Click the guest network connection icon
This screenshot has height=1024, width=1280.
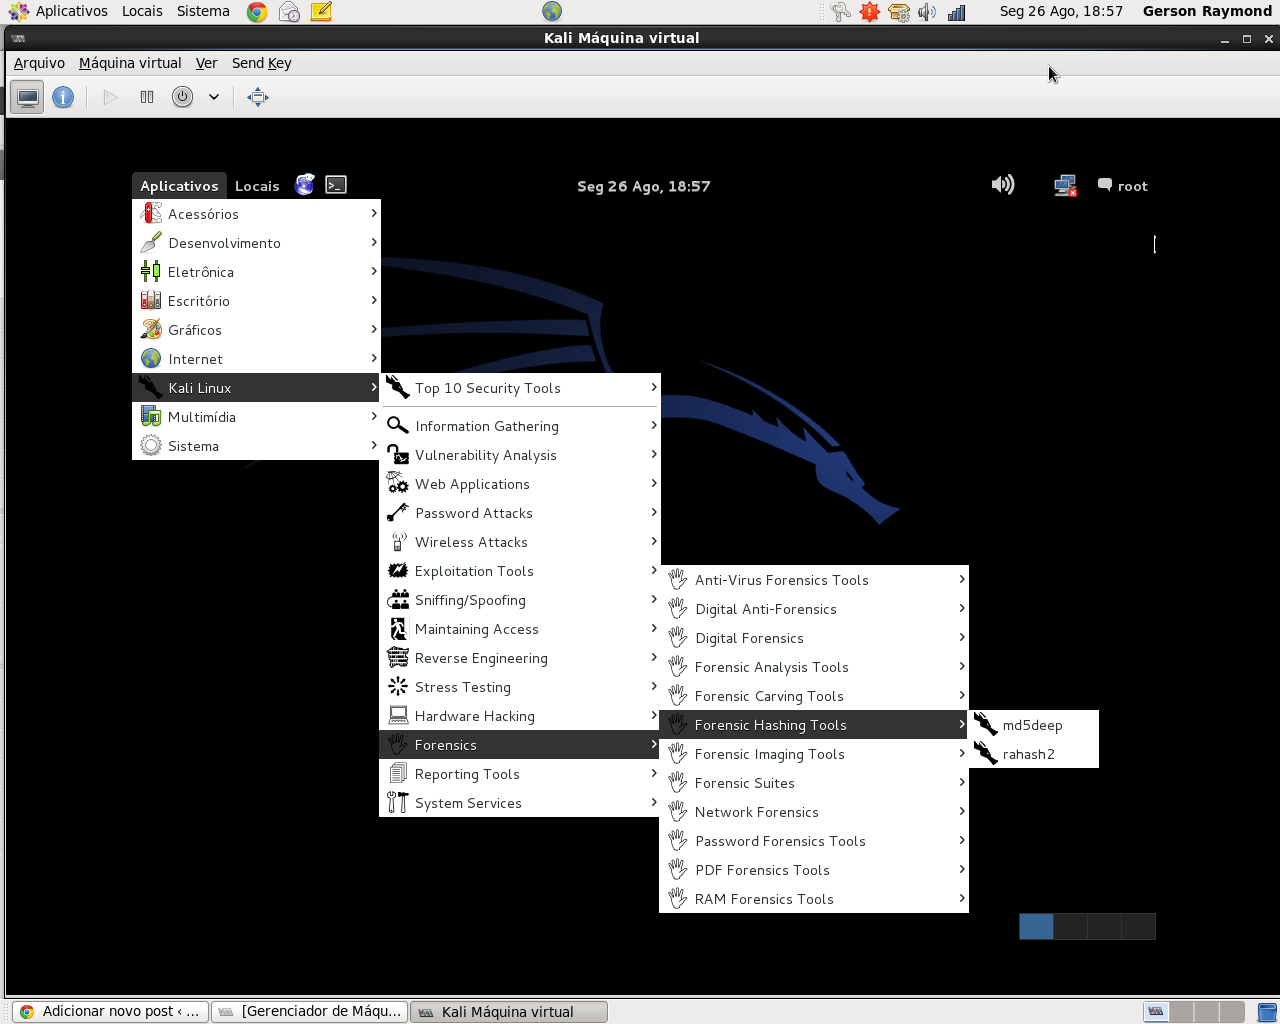tap(1065, 186)
